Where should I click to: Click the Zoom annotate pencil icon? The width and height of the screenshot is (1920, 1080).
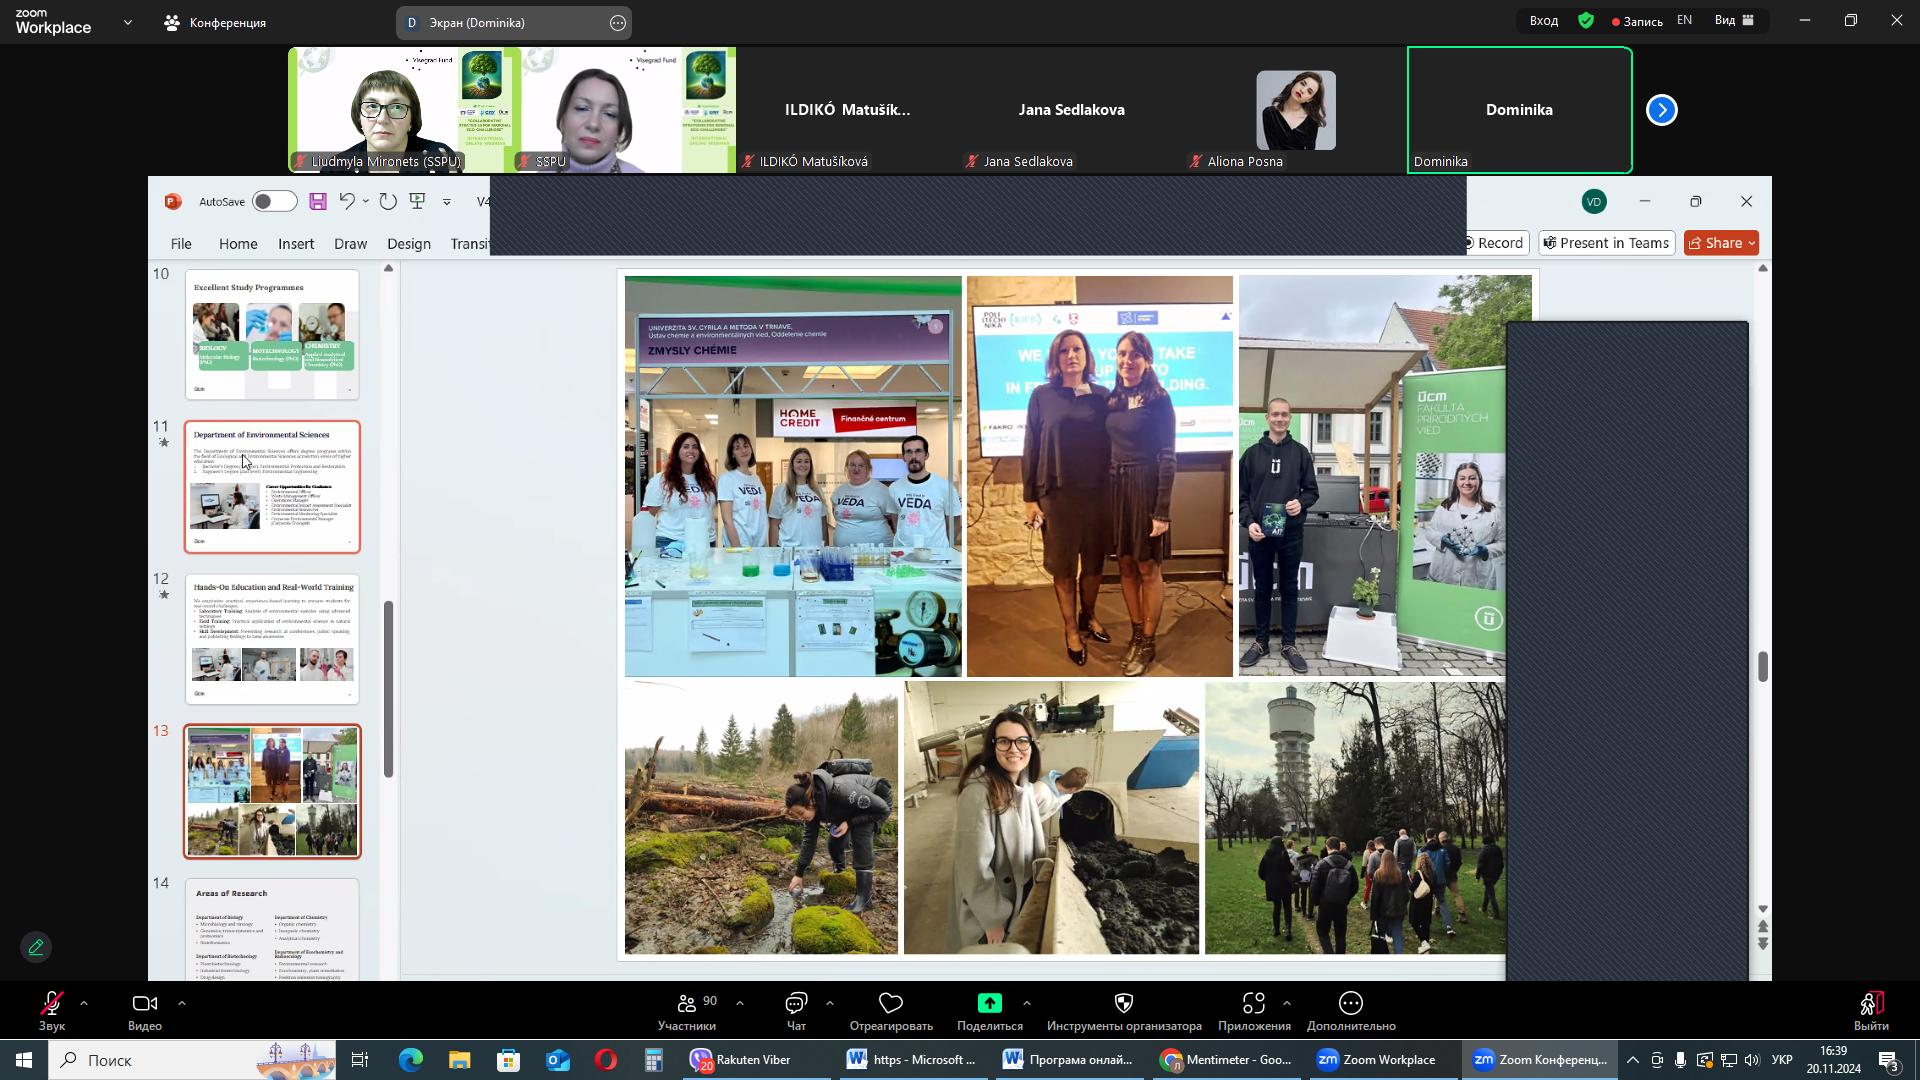point(36,947)
